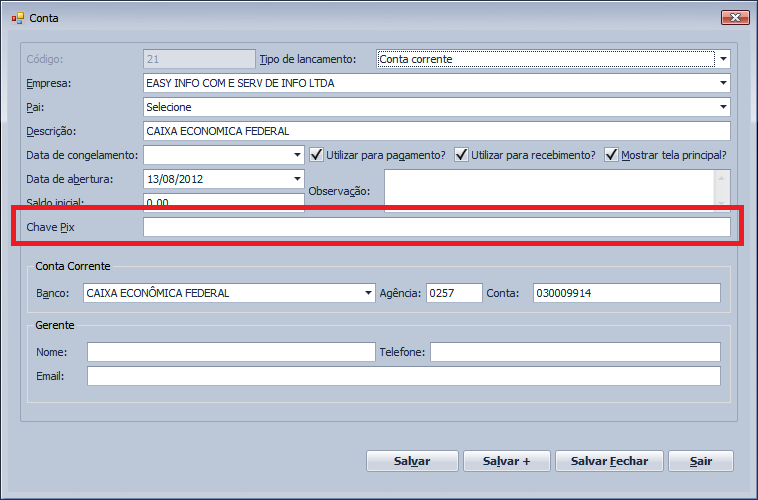758x500 pixels.
Task: Click the Sair button
Action: click(x=701, y=461)
